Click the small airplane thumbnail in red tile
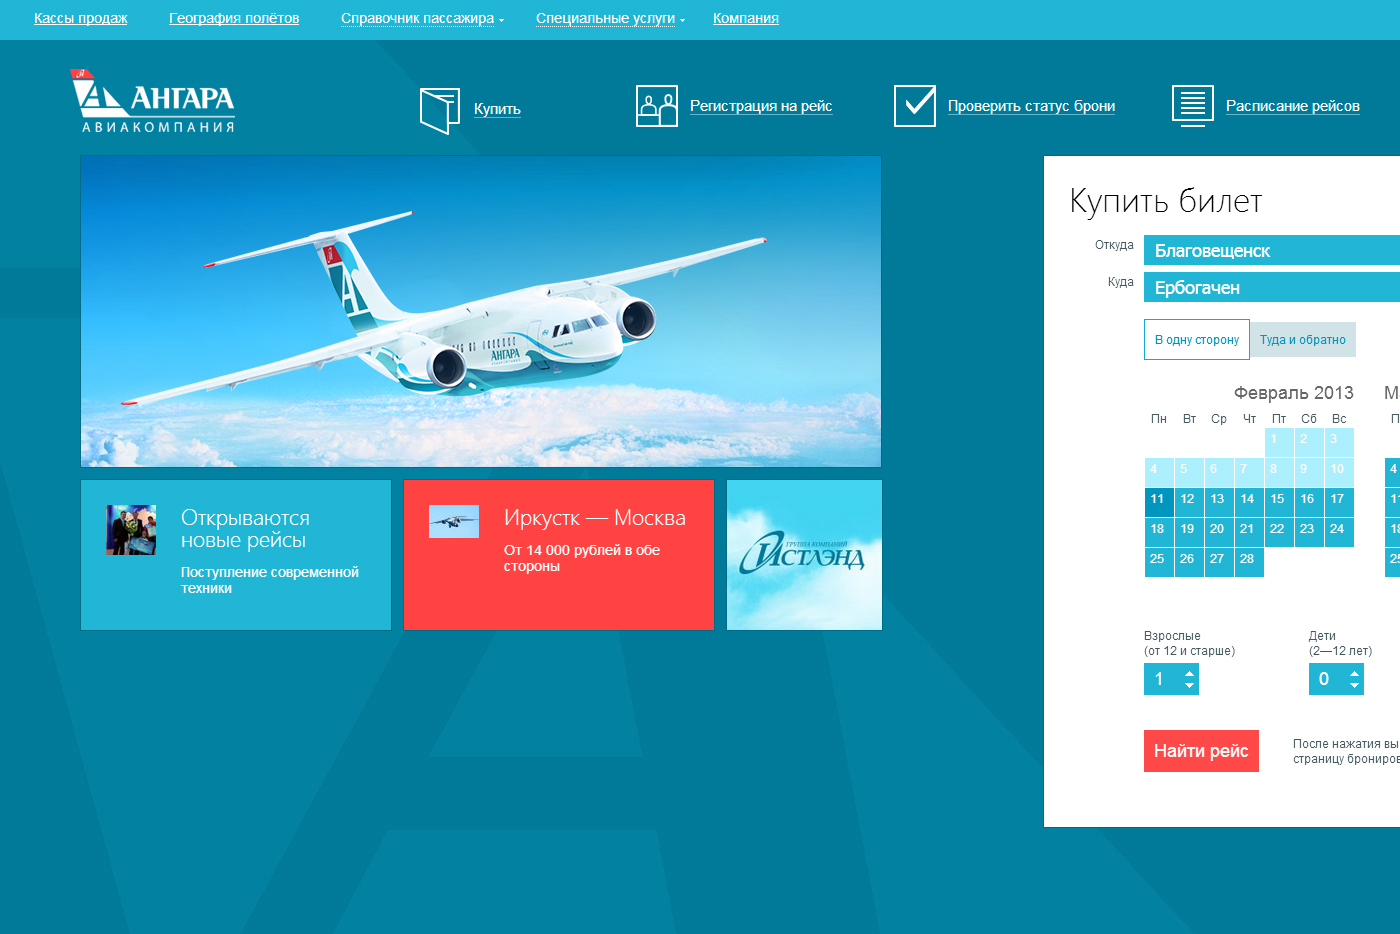The width and height of the screenshot is (1400, 934). click(x=453, y=521)
